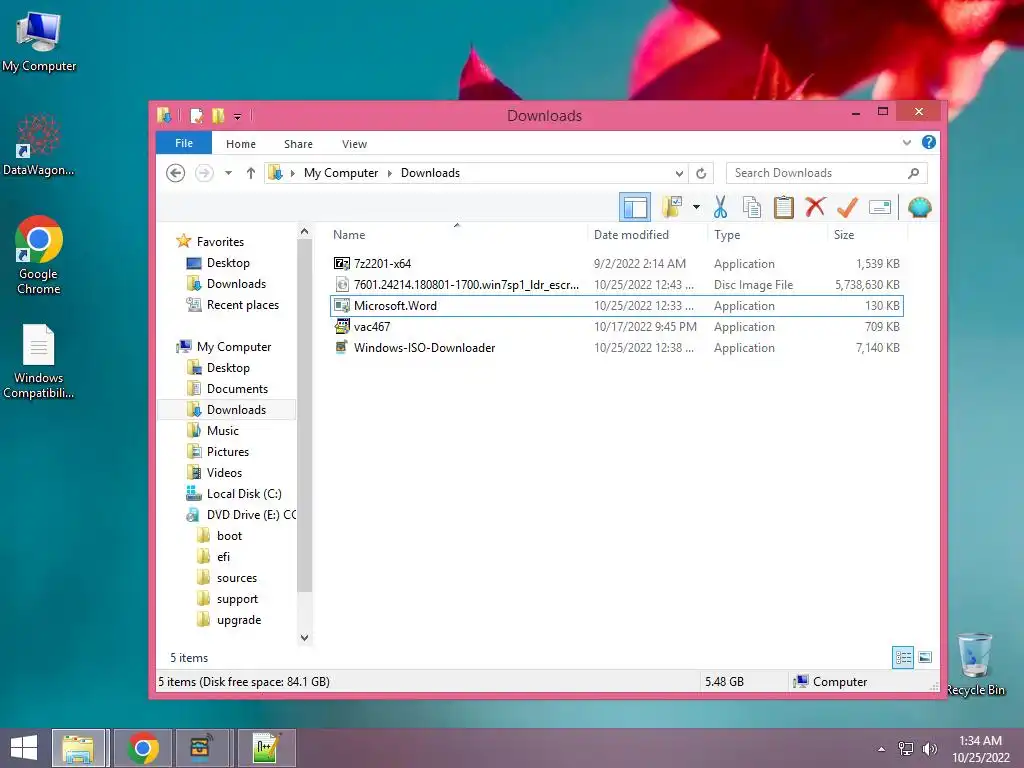Image resolution: width=1024 pixels, height=768 pixels.
Task: Click the Help question mark icon
Action: click(929, 142)
